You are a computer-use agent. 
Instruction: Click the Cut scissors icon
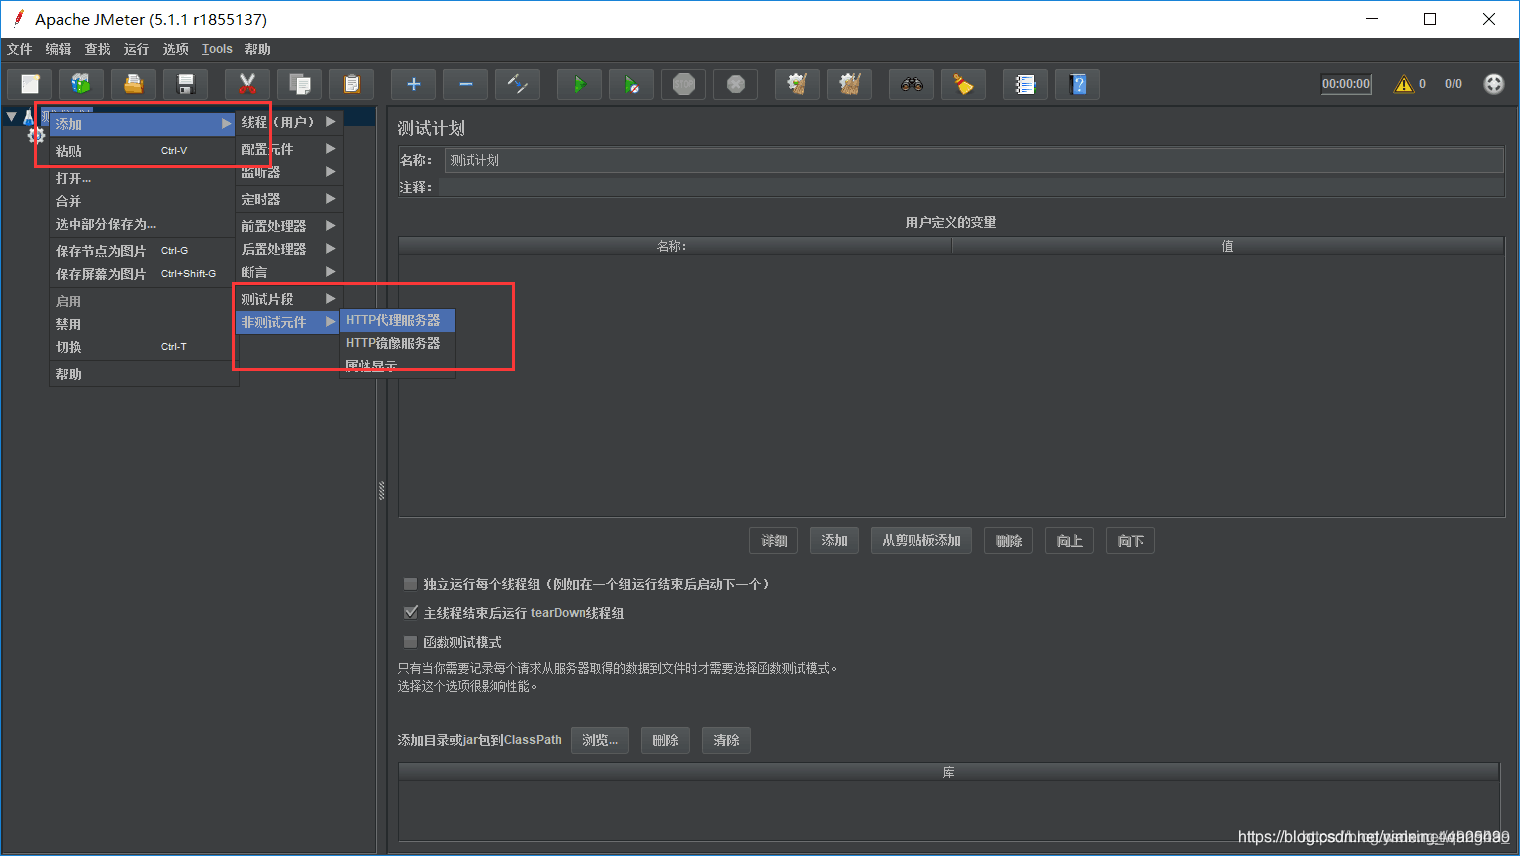tap(248, 85)
